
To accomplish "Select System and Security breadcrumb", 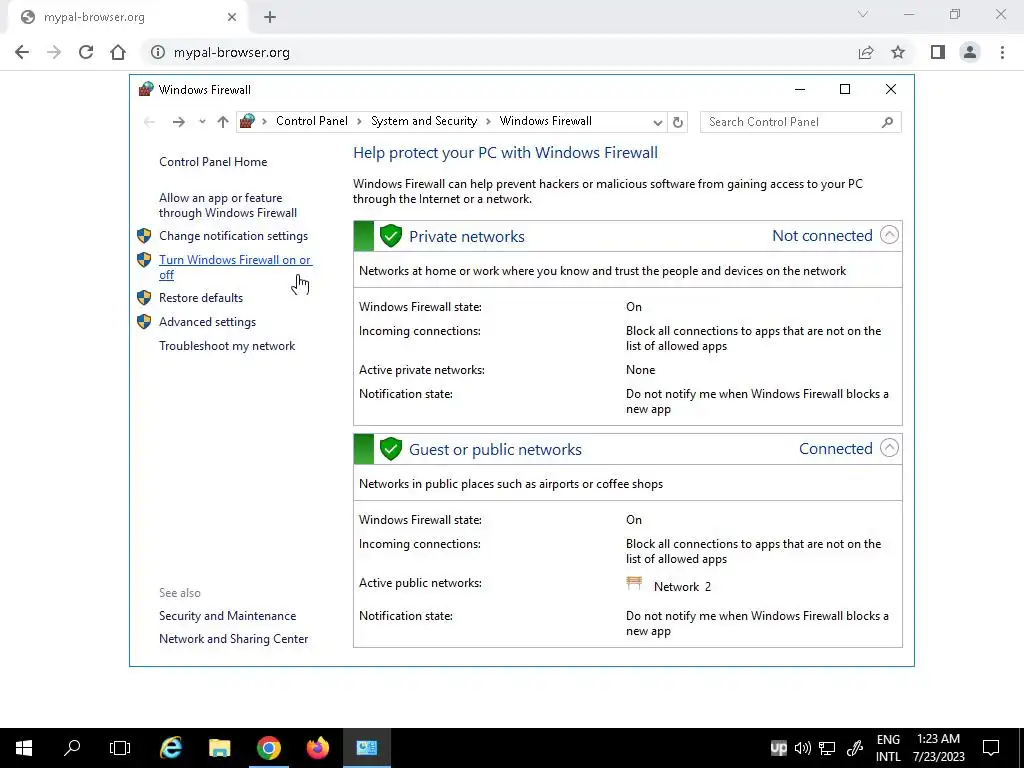I will (x=424, y=121).
